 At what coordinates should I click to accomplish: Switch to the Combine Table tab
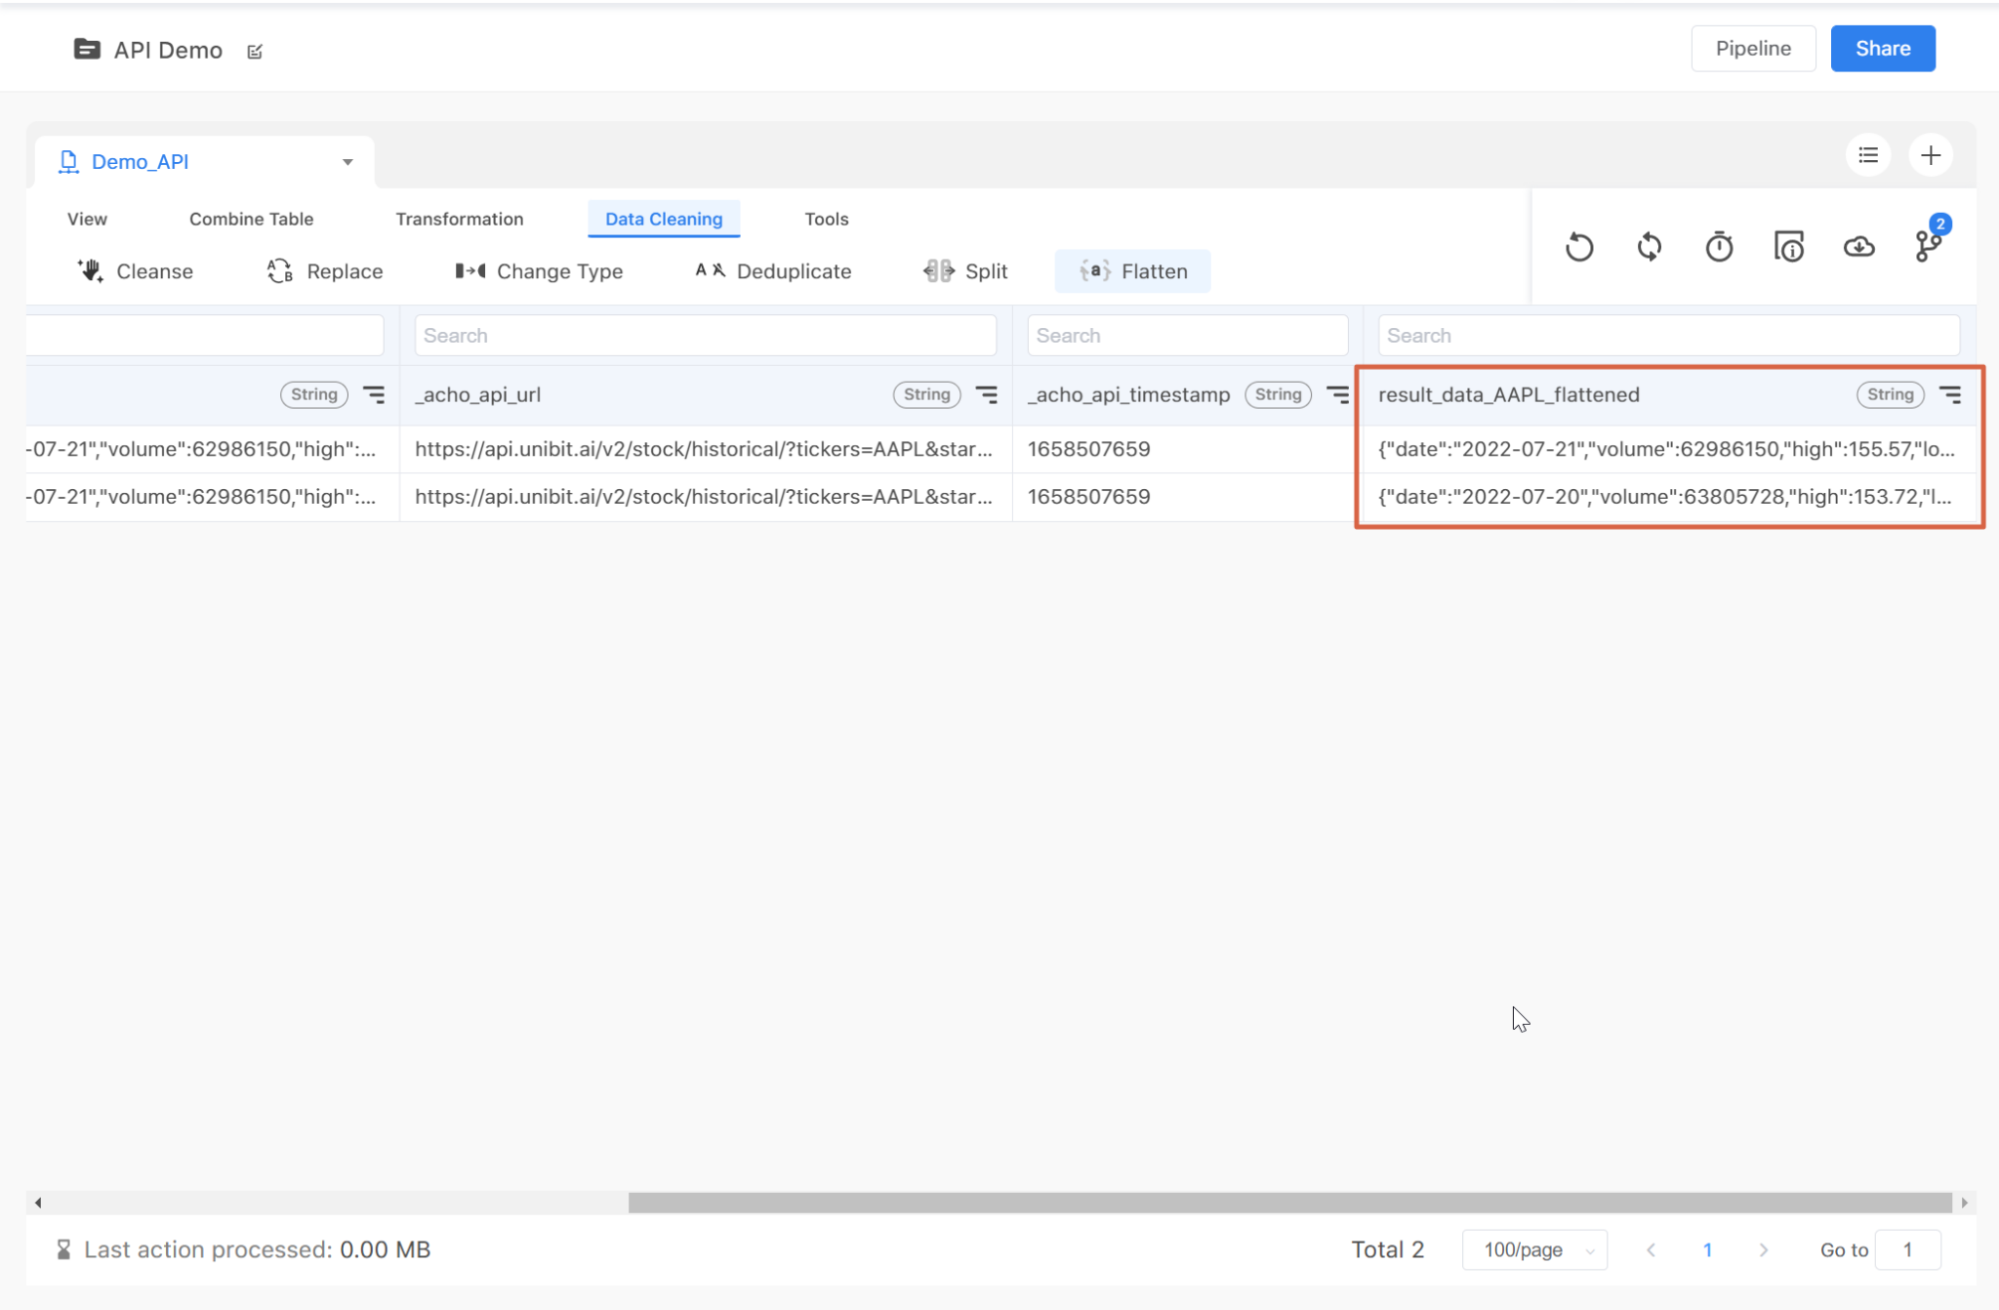tap(251, 219)
